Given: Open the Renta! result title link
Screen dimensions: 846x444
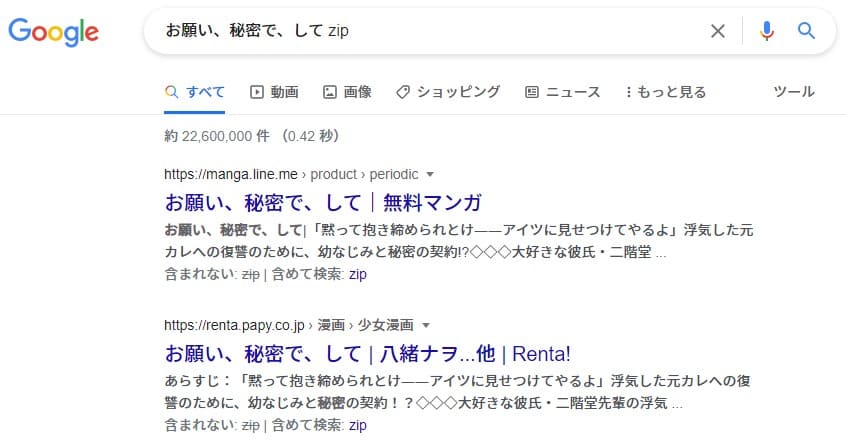Looking at the screenshot, I should 367,354.
